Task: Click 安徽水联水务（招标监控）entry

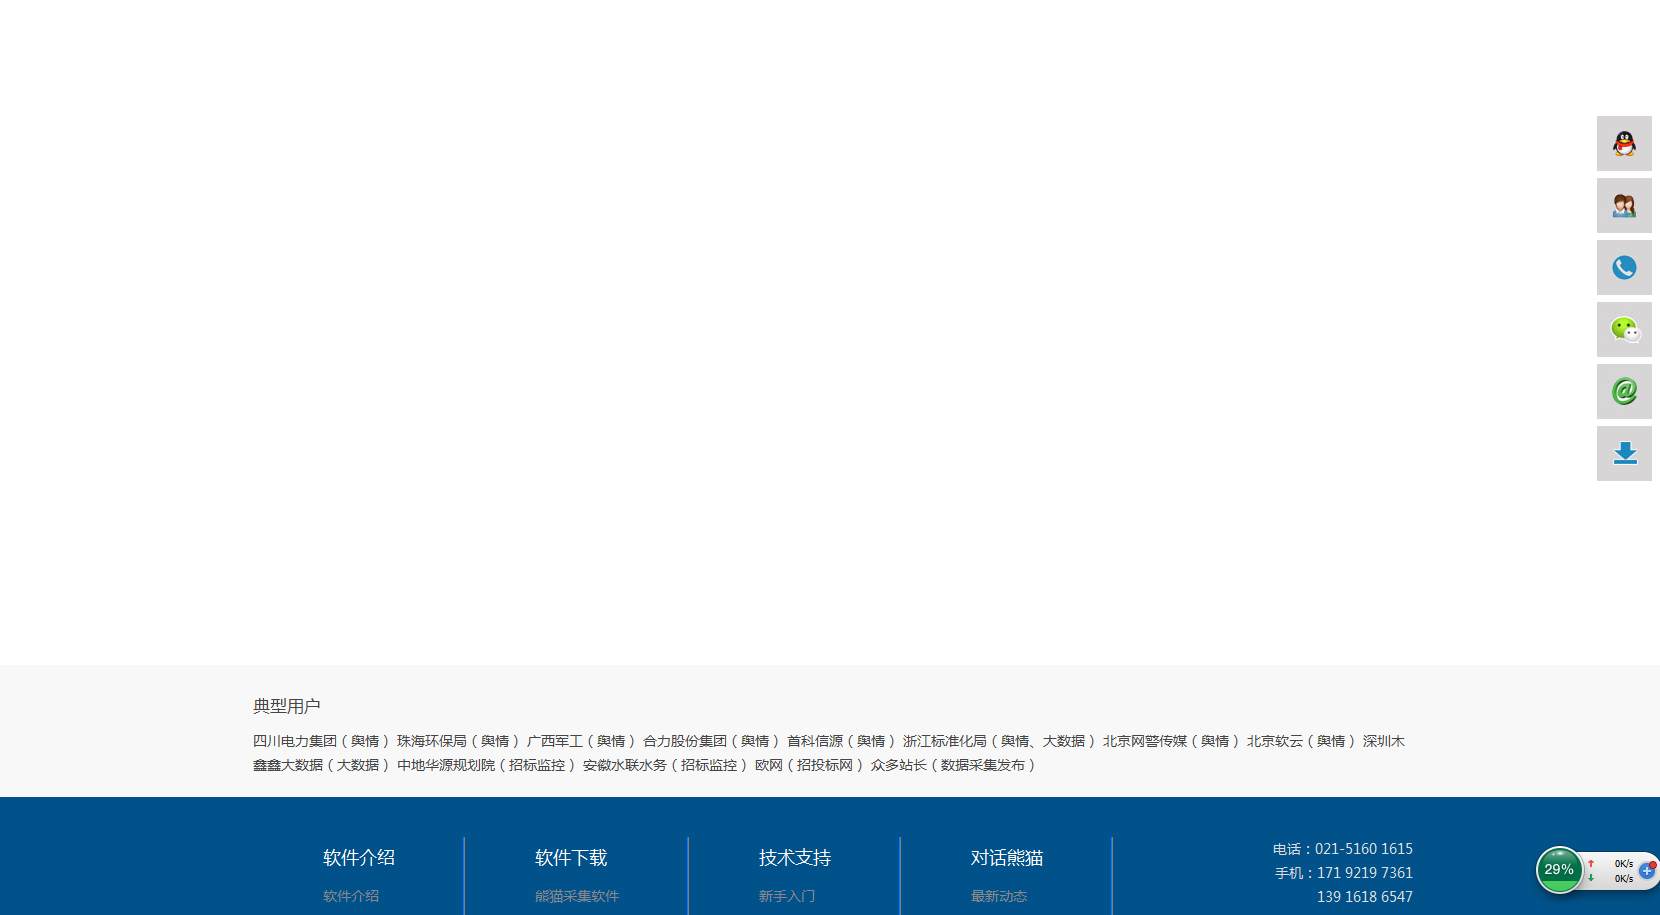Action: 665,765
